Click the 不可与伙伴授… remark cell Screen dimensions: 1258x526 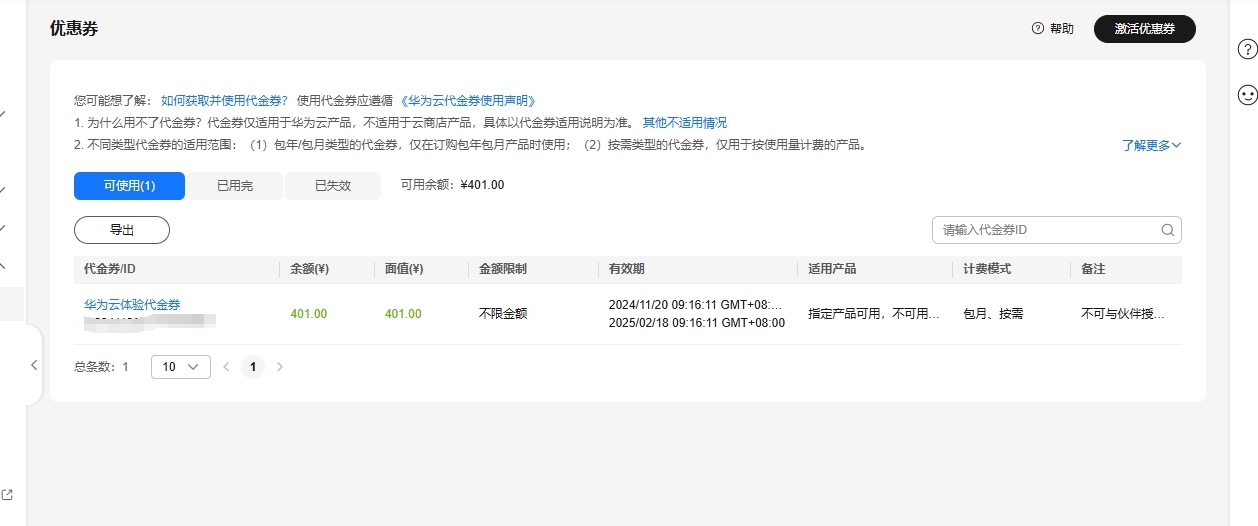[x=1123, y=314]
